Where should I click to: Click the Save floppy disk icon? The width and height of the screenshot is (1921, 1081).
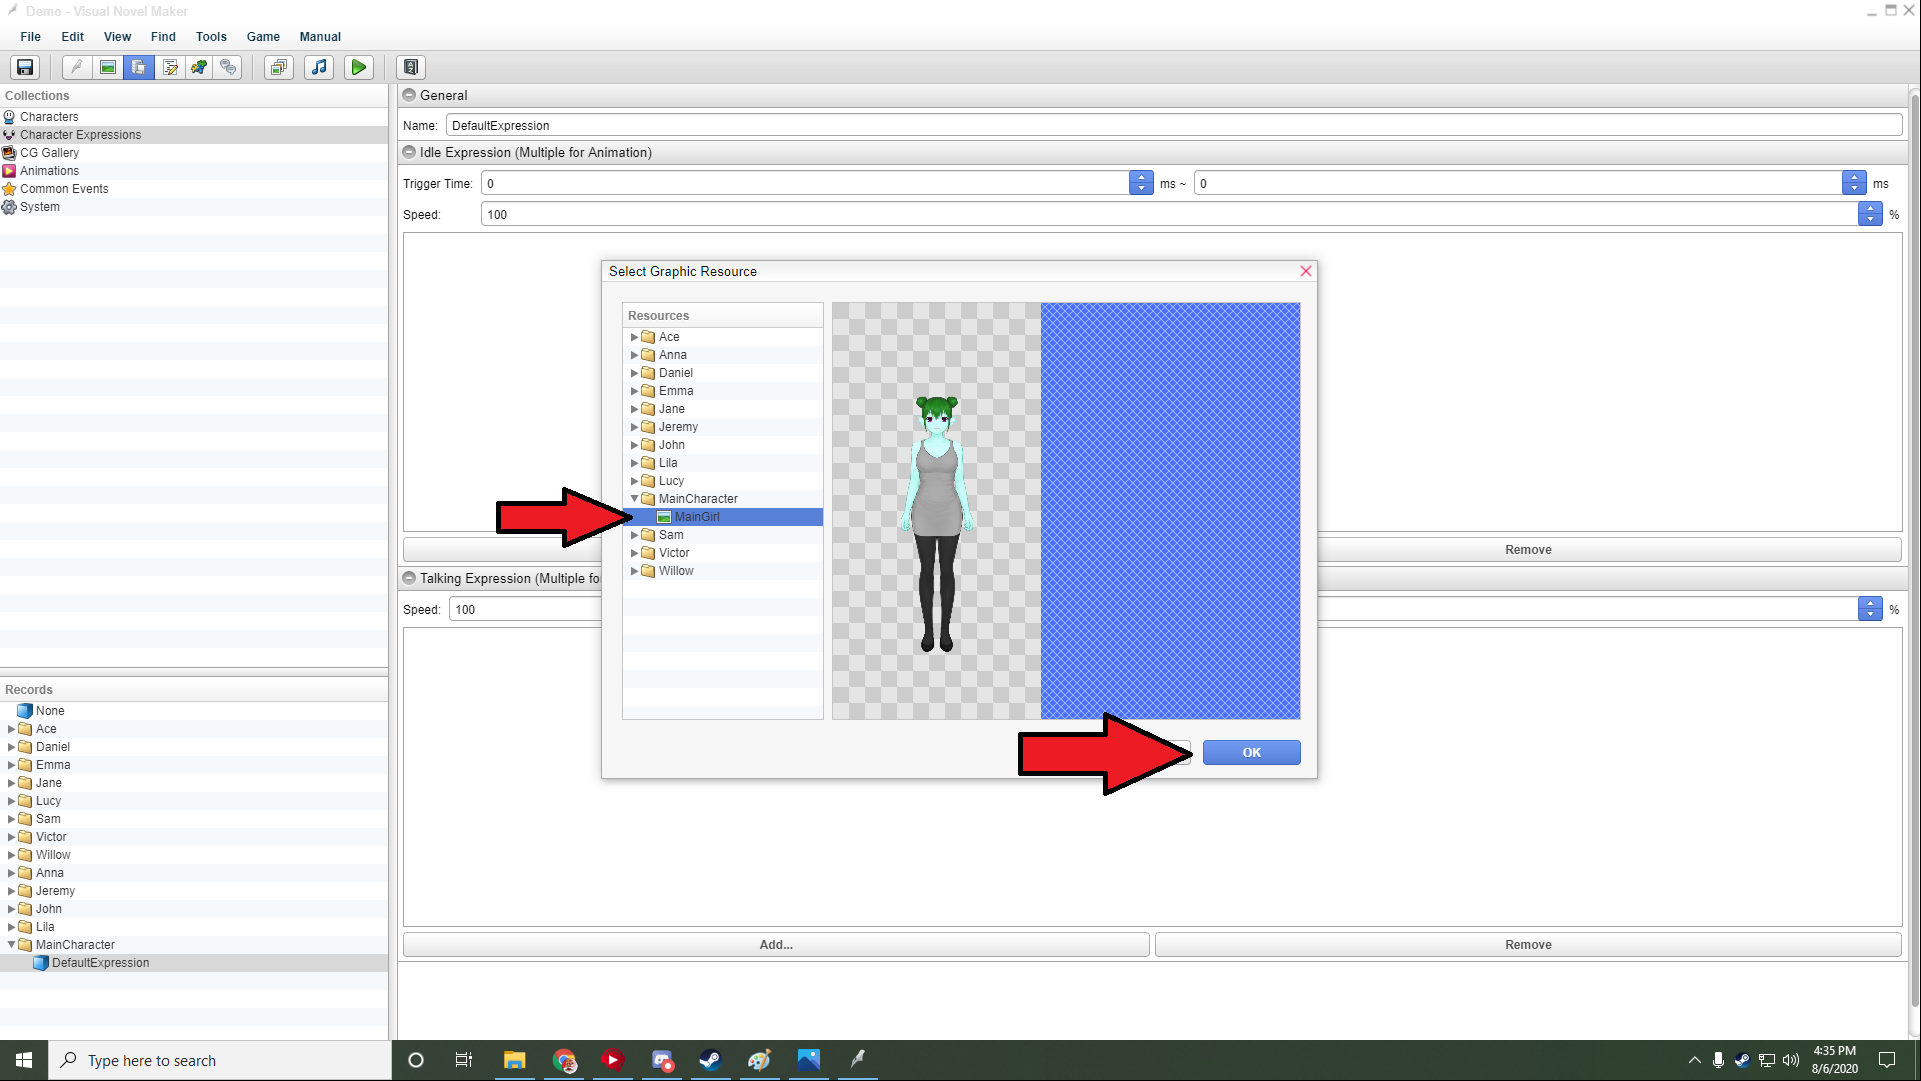(x=25, y=67)
